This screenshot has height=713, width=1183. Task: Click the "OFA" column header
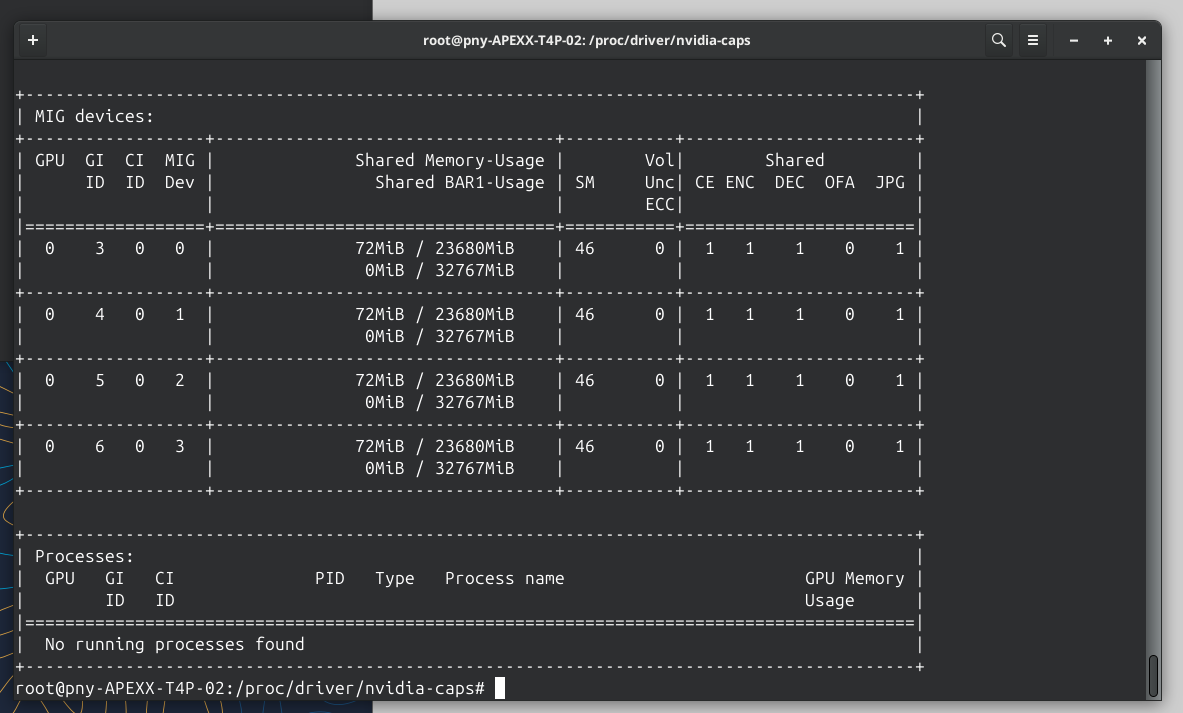point(839,182)
